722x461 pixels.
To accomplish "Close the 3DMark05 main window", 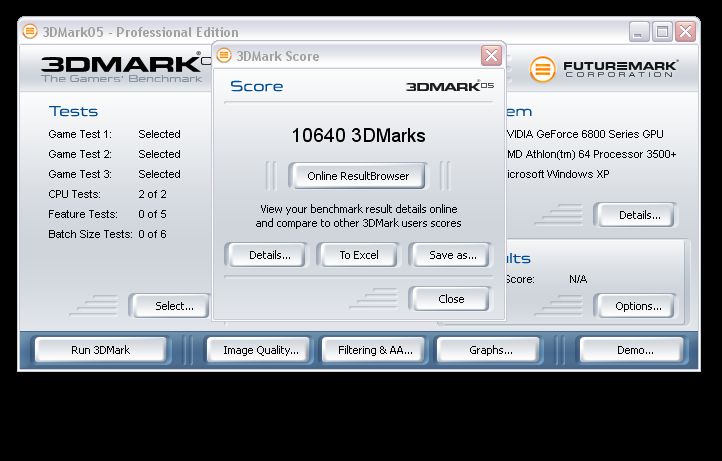I will pos(686,32).
